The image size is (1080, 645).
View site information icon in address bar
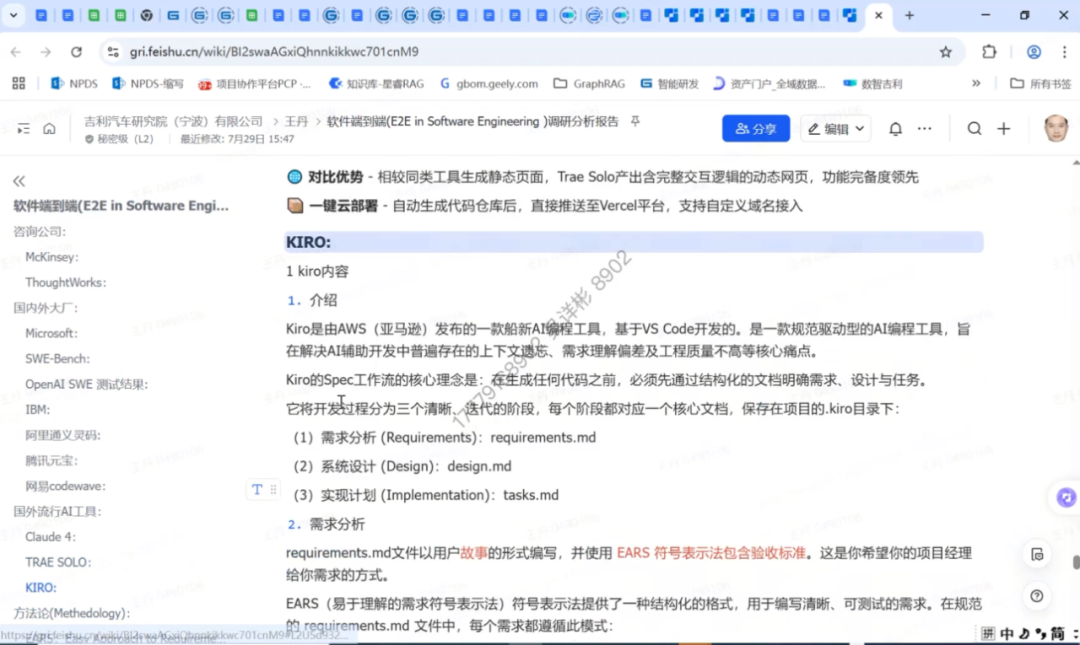(113, 52)
